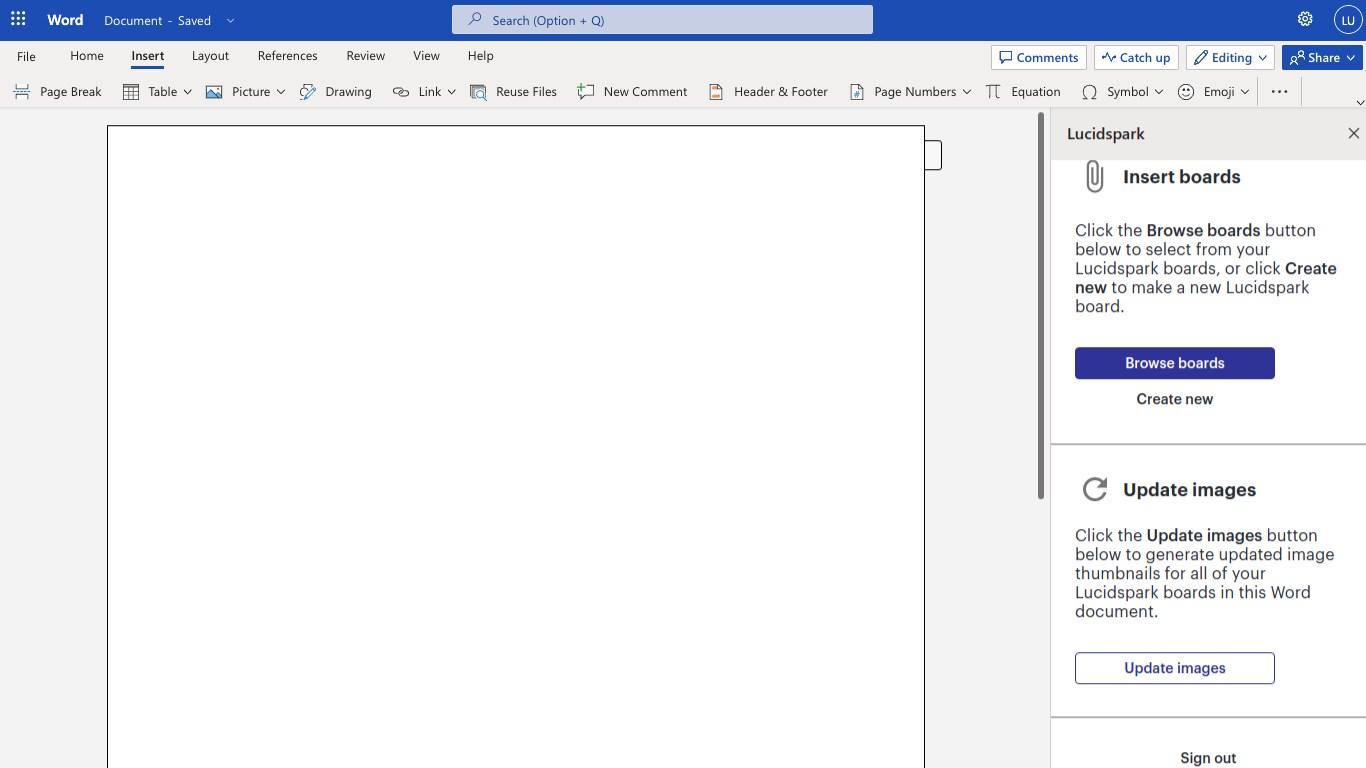
Task: Open the Comments pane
Action: [x=1039, y=57]
